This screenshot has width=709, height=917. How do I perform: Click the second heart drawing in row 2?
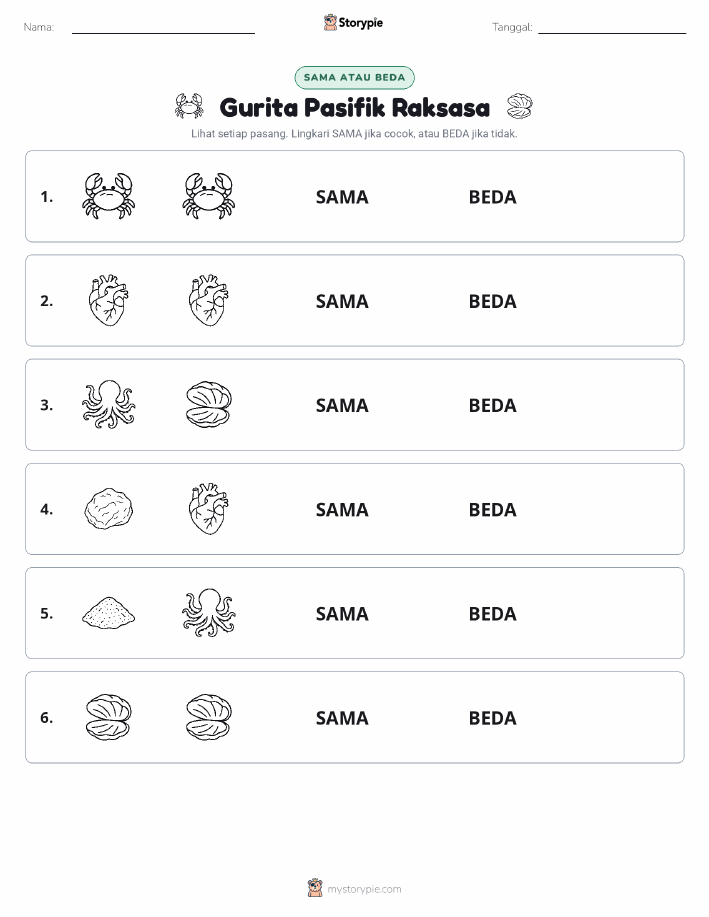209,300
